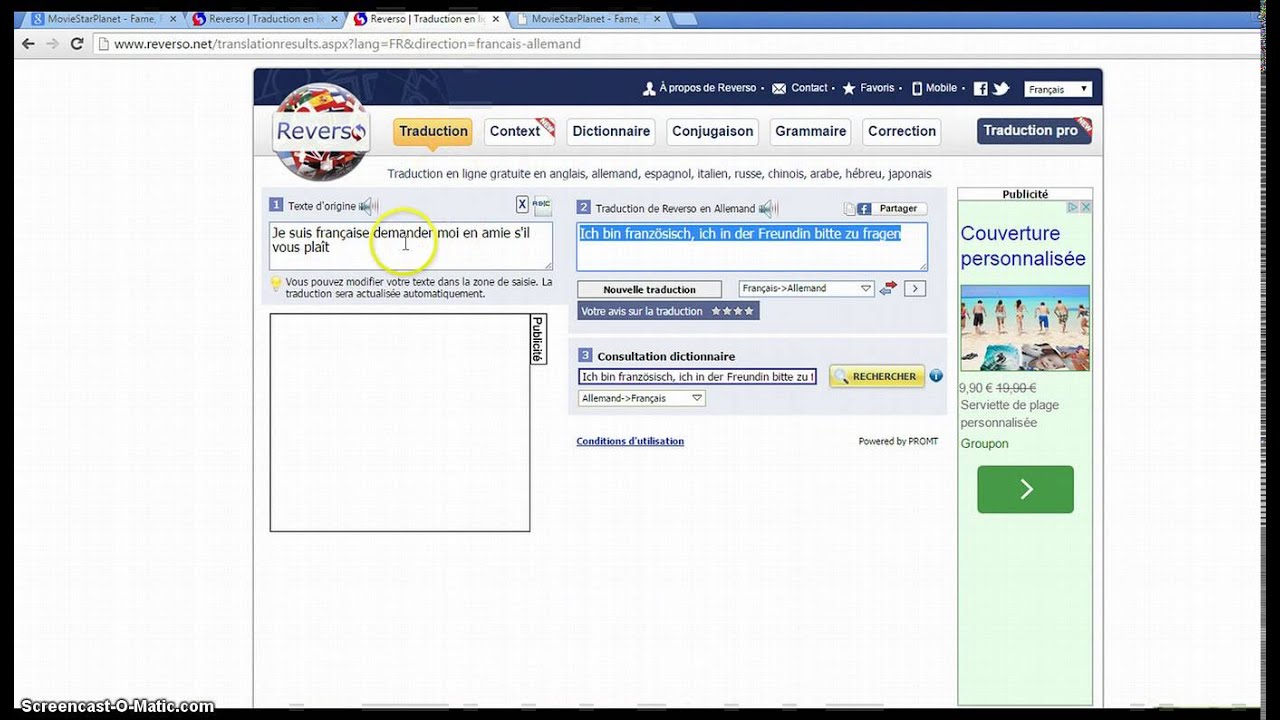Close the active Reverso tab
Viewport: 1280px width, 720px height.
pyautogui.click(x=495, y=19)
